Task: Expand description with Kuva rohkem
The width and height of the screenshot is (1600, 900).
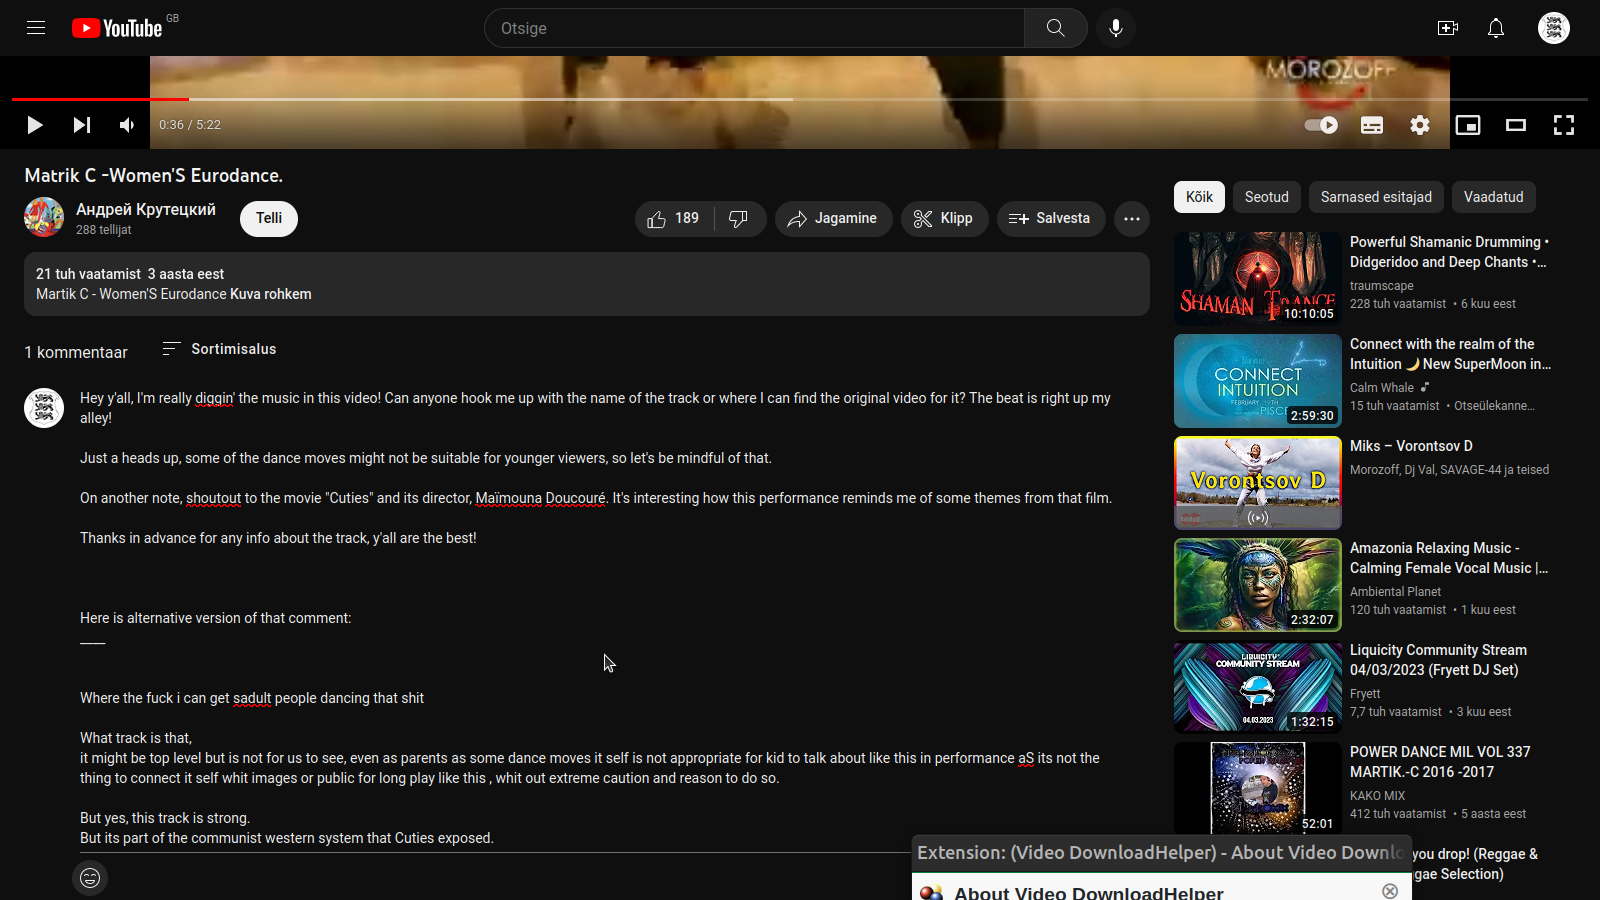Action: tap(271, 294)
